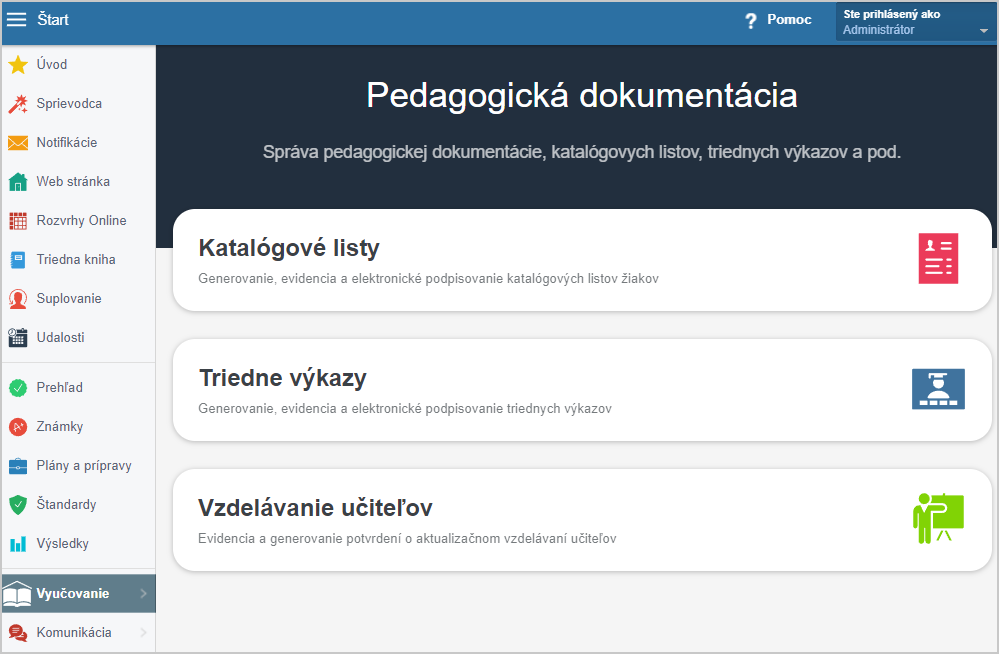The width and height of the screenshot is (999, 654).
Task: Open the Udalosti calendar icon
Action: [x=18, y=338]
